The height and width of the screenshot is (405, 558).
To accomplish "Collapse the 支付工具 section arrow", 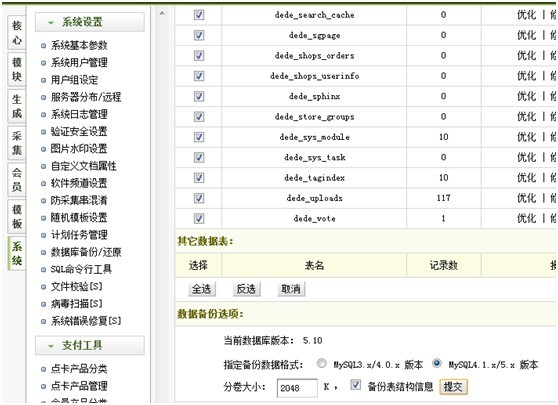I will tap(51, 346).
